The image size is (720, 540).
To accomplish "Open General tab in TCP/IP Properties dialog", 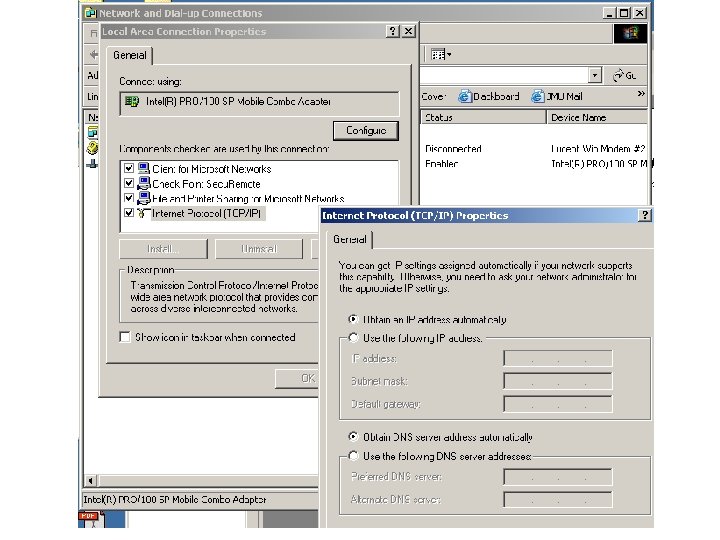I will [x=349, y=240].
